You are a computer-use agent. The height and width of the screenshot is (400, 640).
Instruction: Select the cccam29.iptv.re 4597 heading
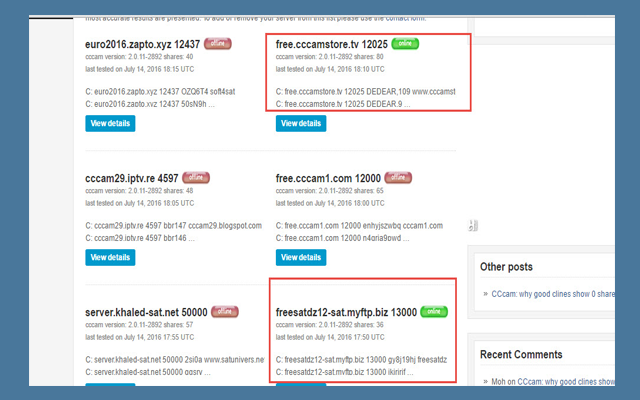point(131,178)
